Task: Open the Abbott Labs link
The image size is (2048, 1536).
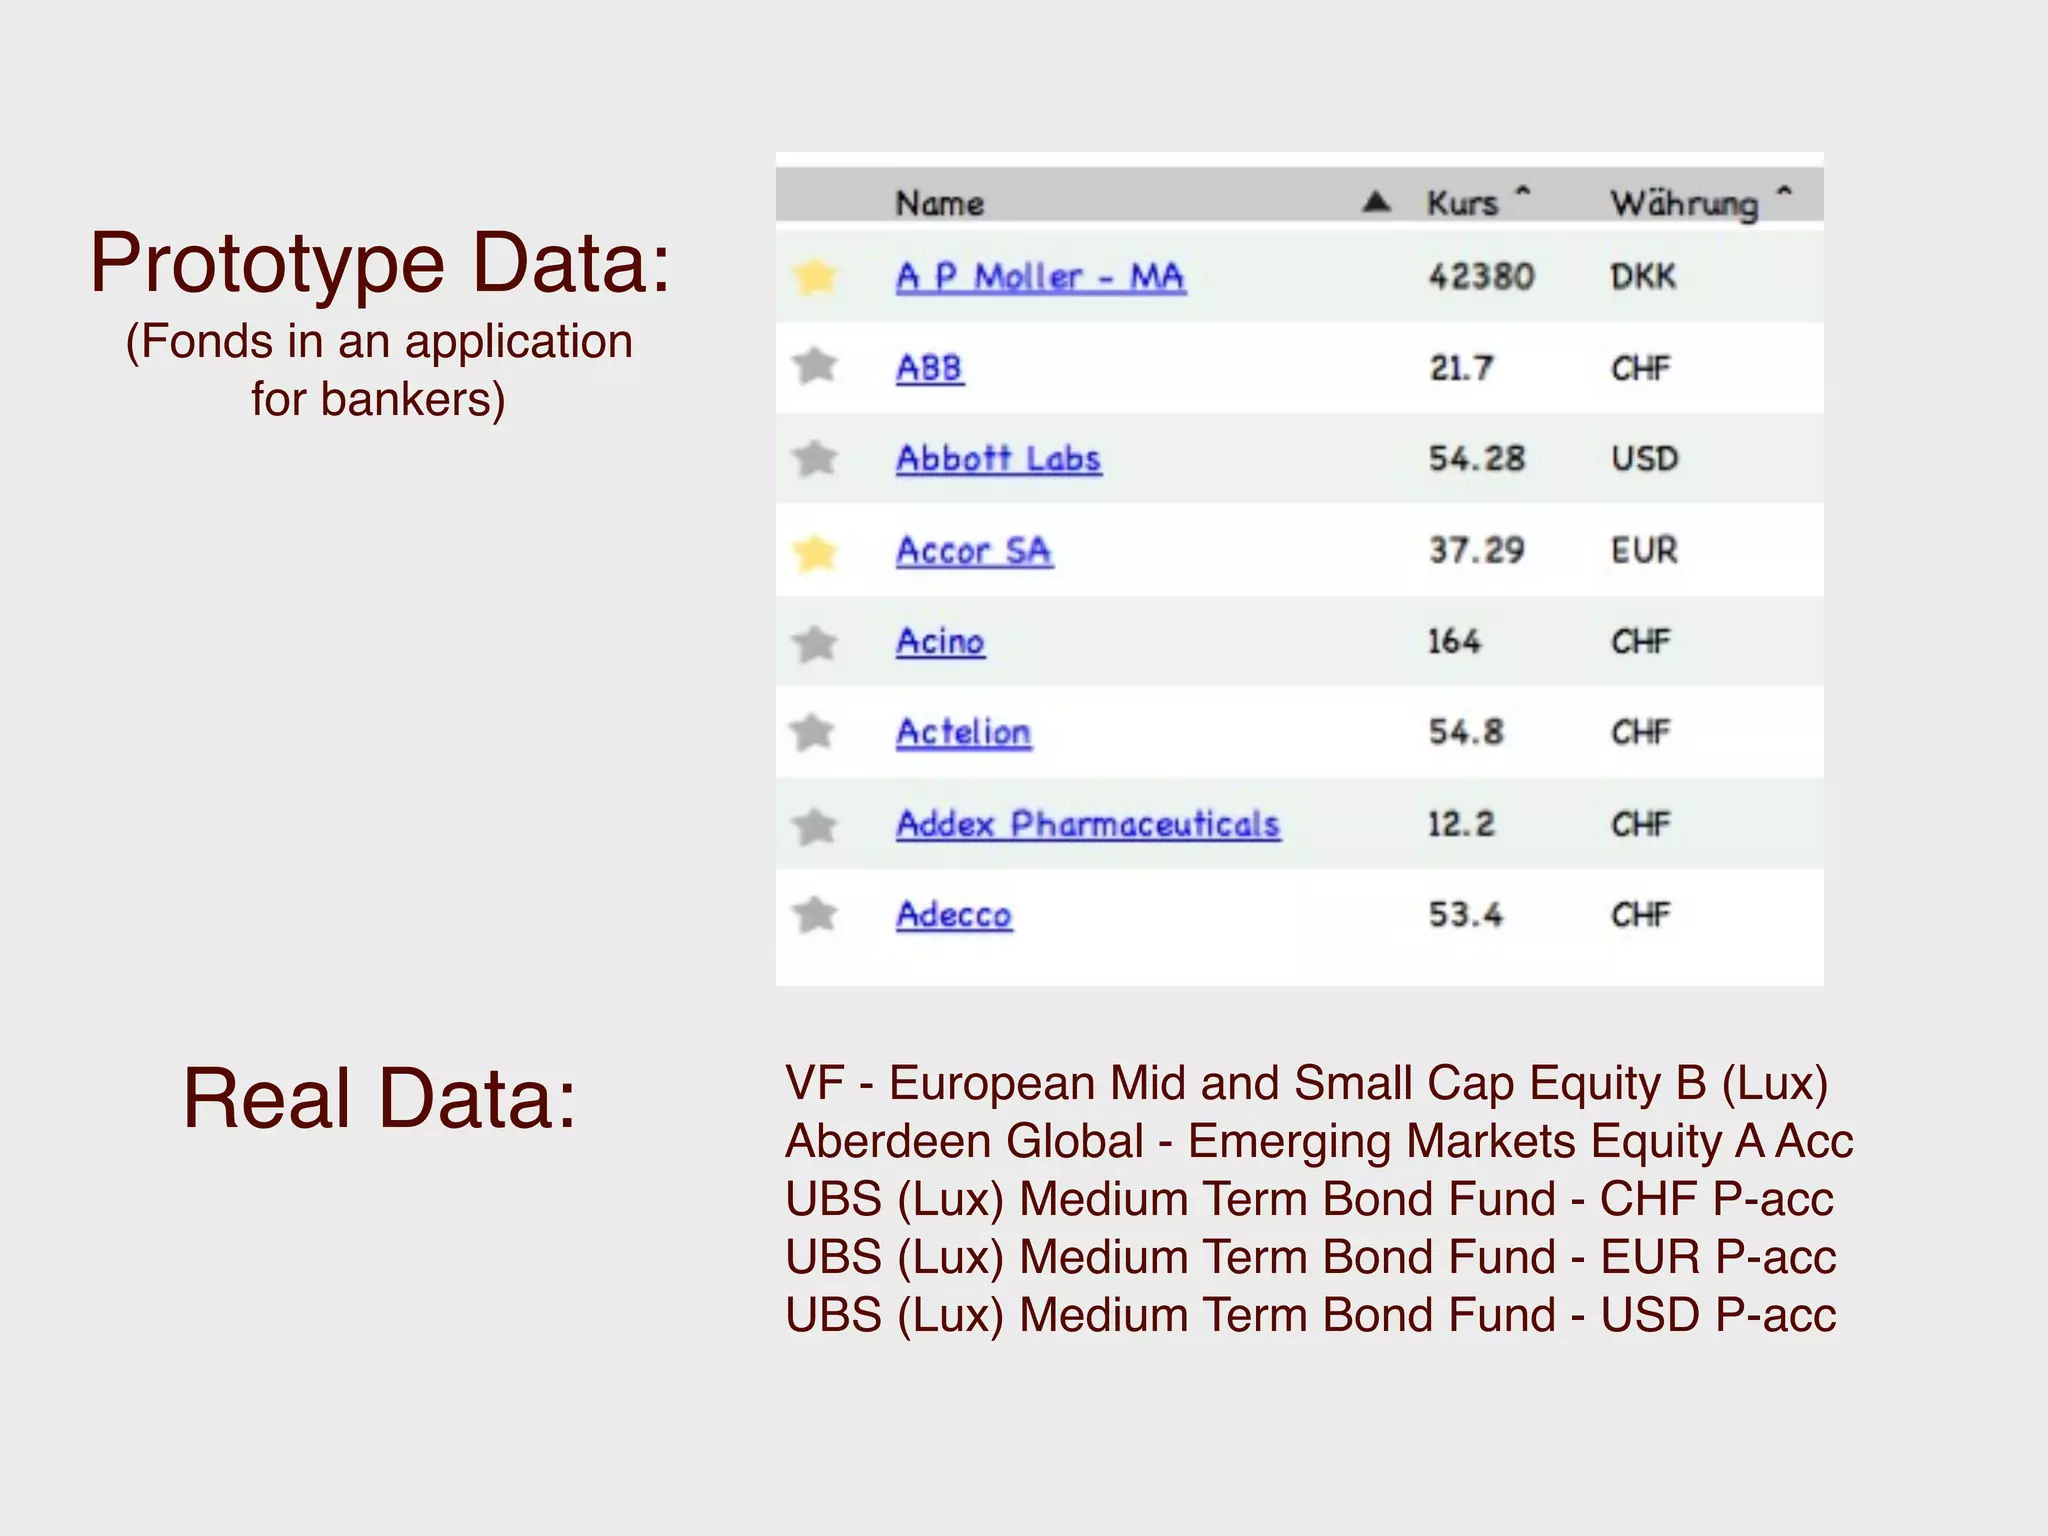Action: point(998,459)
